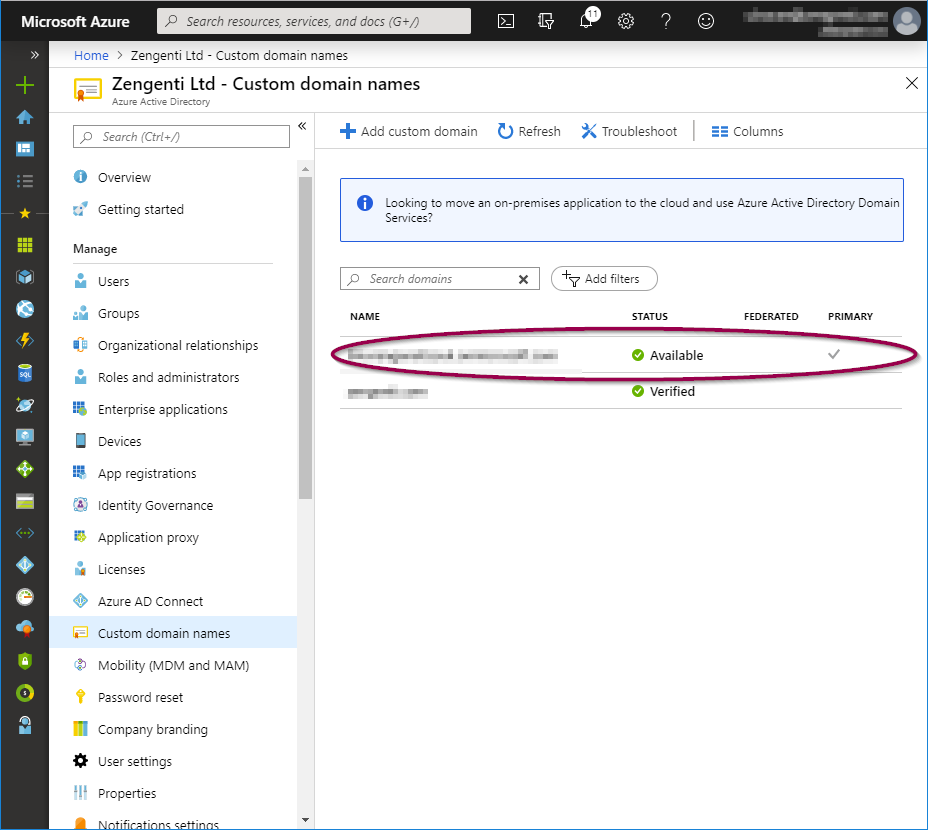Open Virtual networks icon in sidebar
This screenshot has height=830, width=928.
pyautogui.click(x=25, y=533)
